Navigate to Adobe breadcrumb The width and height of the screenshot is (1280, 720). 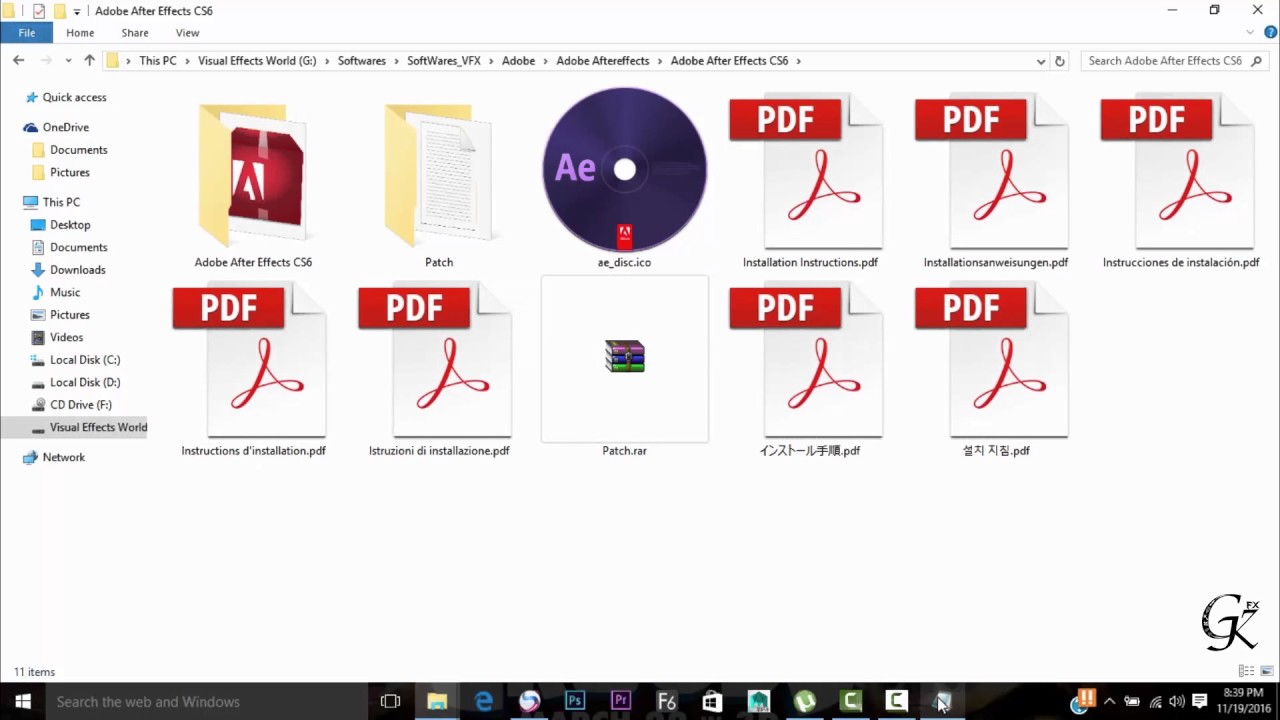518,61
